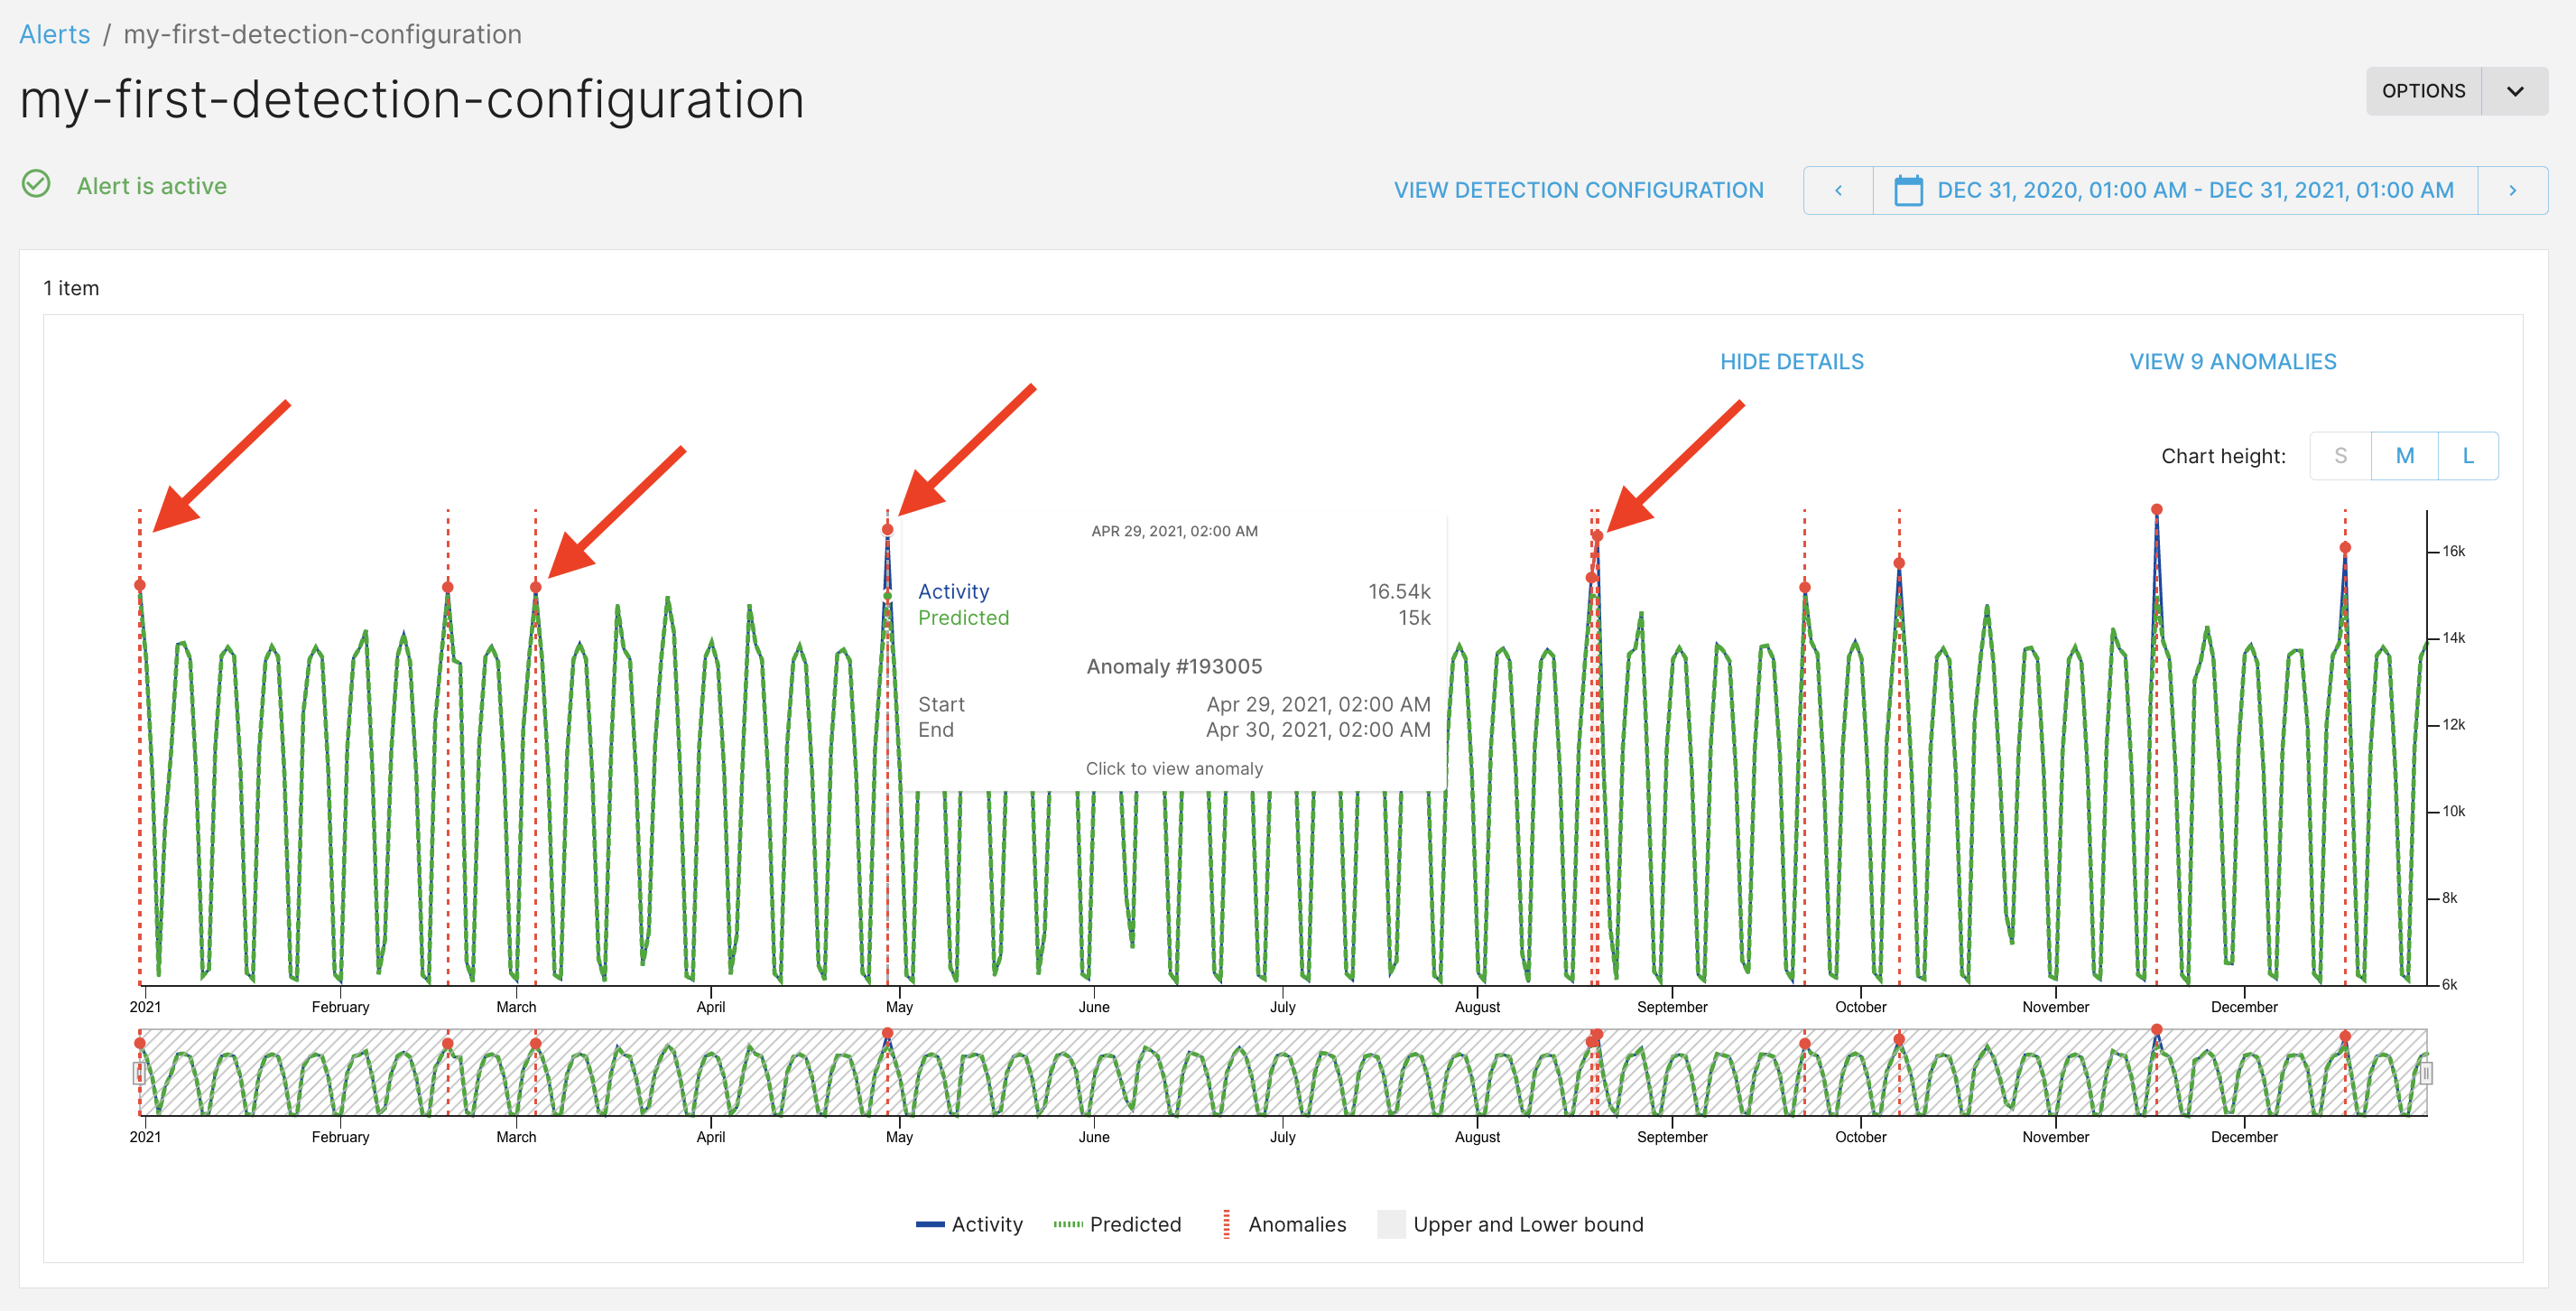Click the highest anomaly marker in November
The width and height of the screenshot is (2576, 1311).
tap(2156, 510)
